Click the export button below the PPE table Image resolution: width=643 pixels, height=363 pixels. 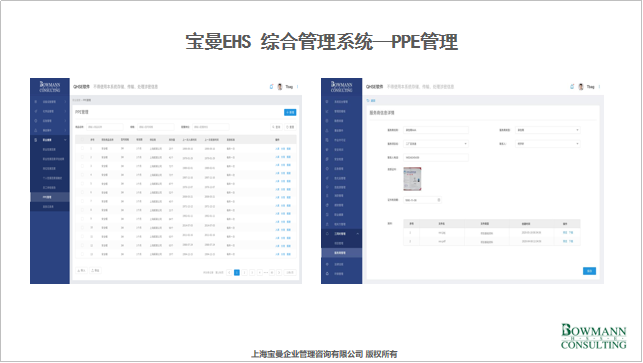95,271
